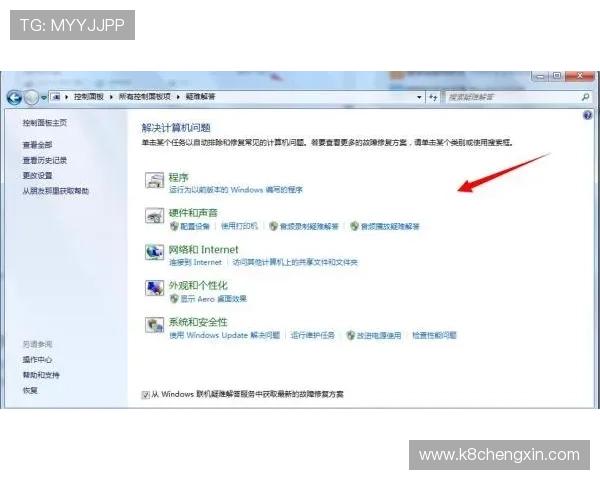The image size is (600, 480).
Task: Open 使用 Windows Update 解决问题 link
Action: click(x=225, y=335)
